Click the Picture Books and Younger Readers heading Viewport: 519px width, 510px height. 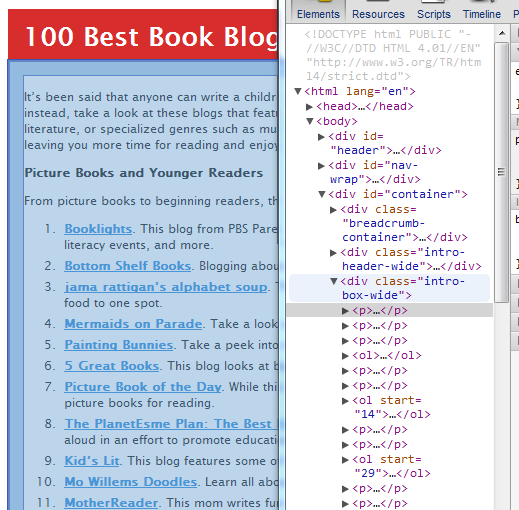click(144, 173)
